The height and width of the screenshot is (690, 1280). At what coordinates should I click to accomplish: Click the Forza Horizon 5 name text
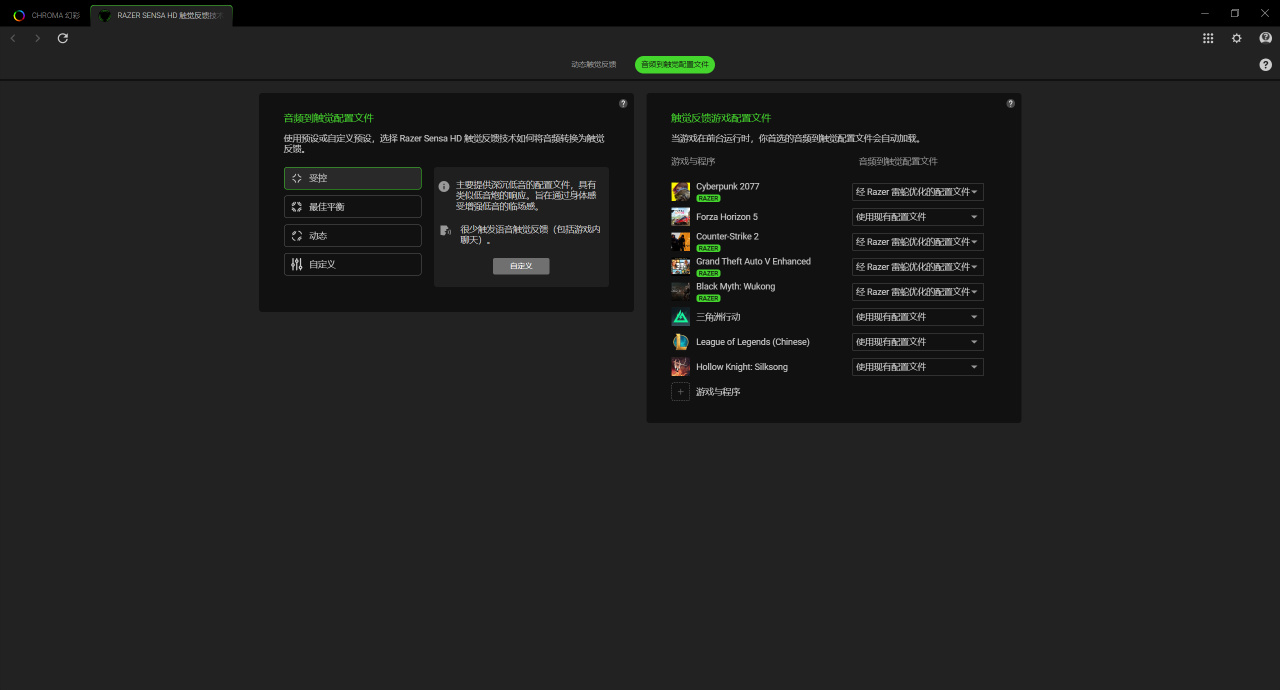click(x=727, y=217)
